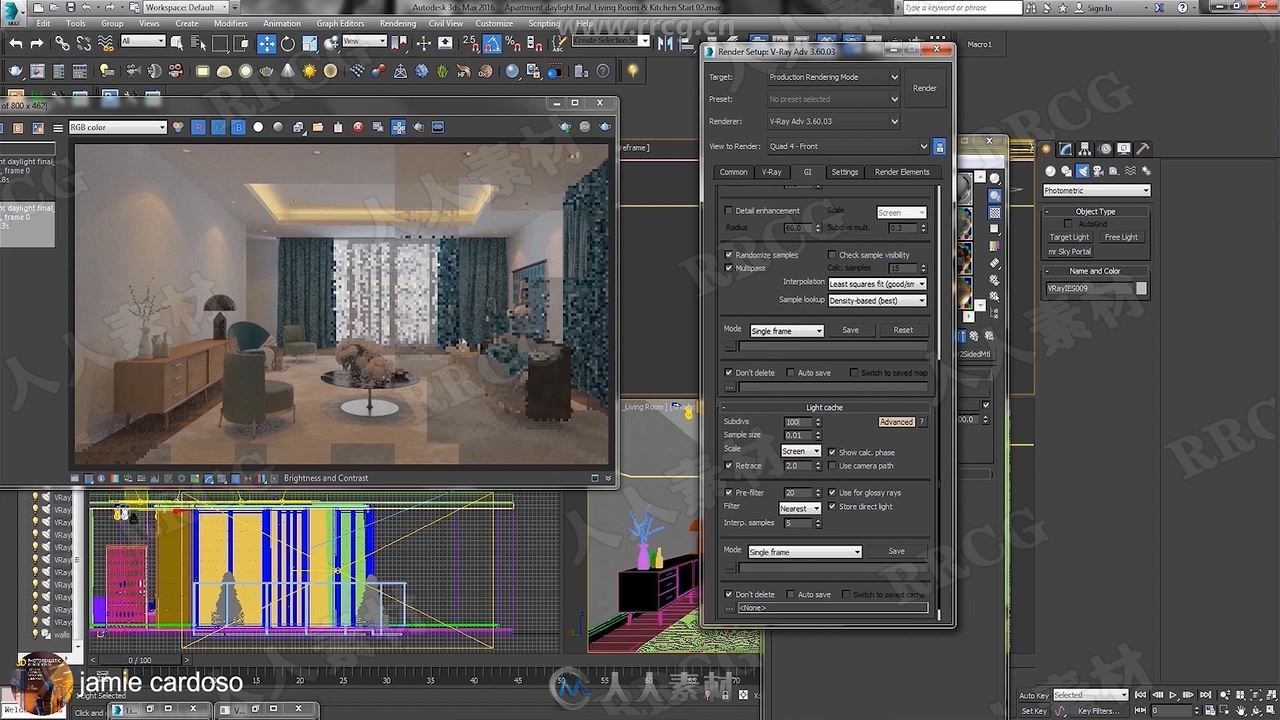The image size is (1280, 720).
Task: Open the Rendering menu
Action: click(x=398, y=23)
